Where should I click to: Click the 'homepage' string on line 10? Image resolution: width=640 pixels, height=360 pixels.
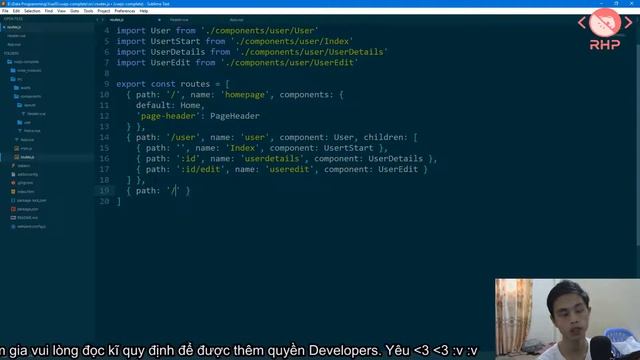(245, 95)
